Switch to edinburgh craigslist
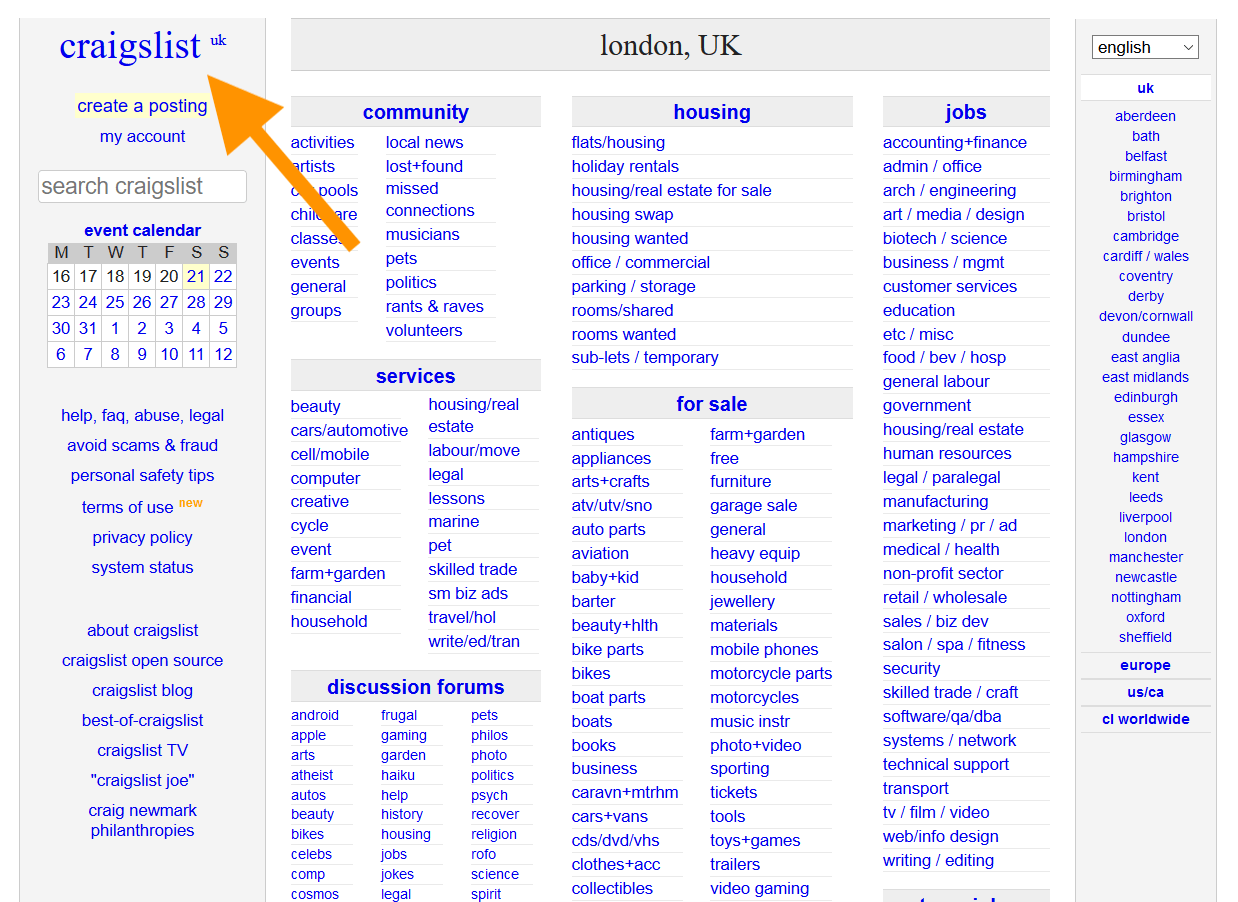The width and height of the screenshot is (1238, 902). 1145,397
